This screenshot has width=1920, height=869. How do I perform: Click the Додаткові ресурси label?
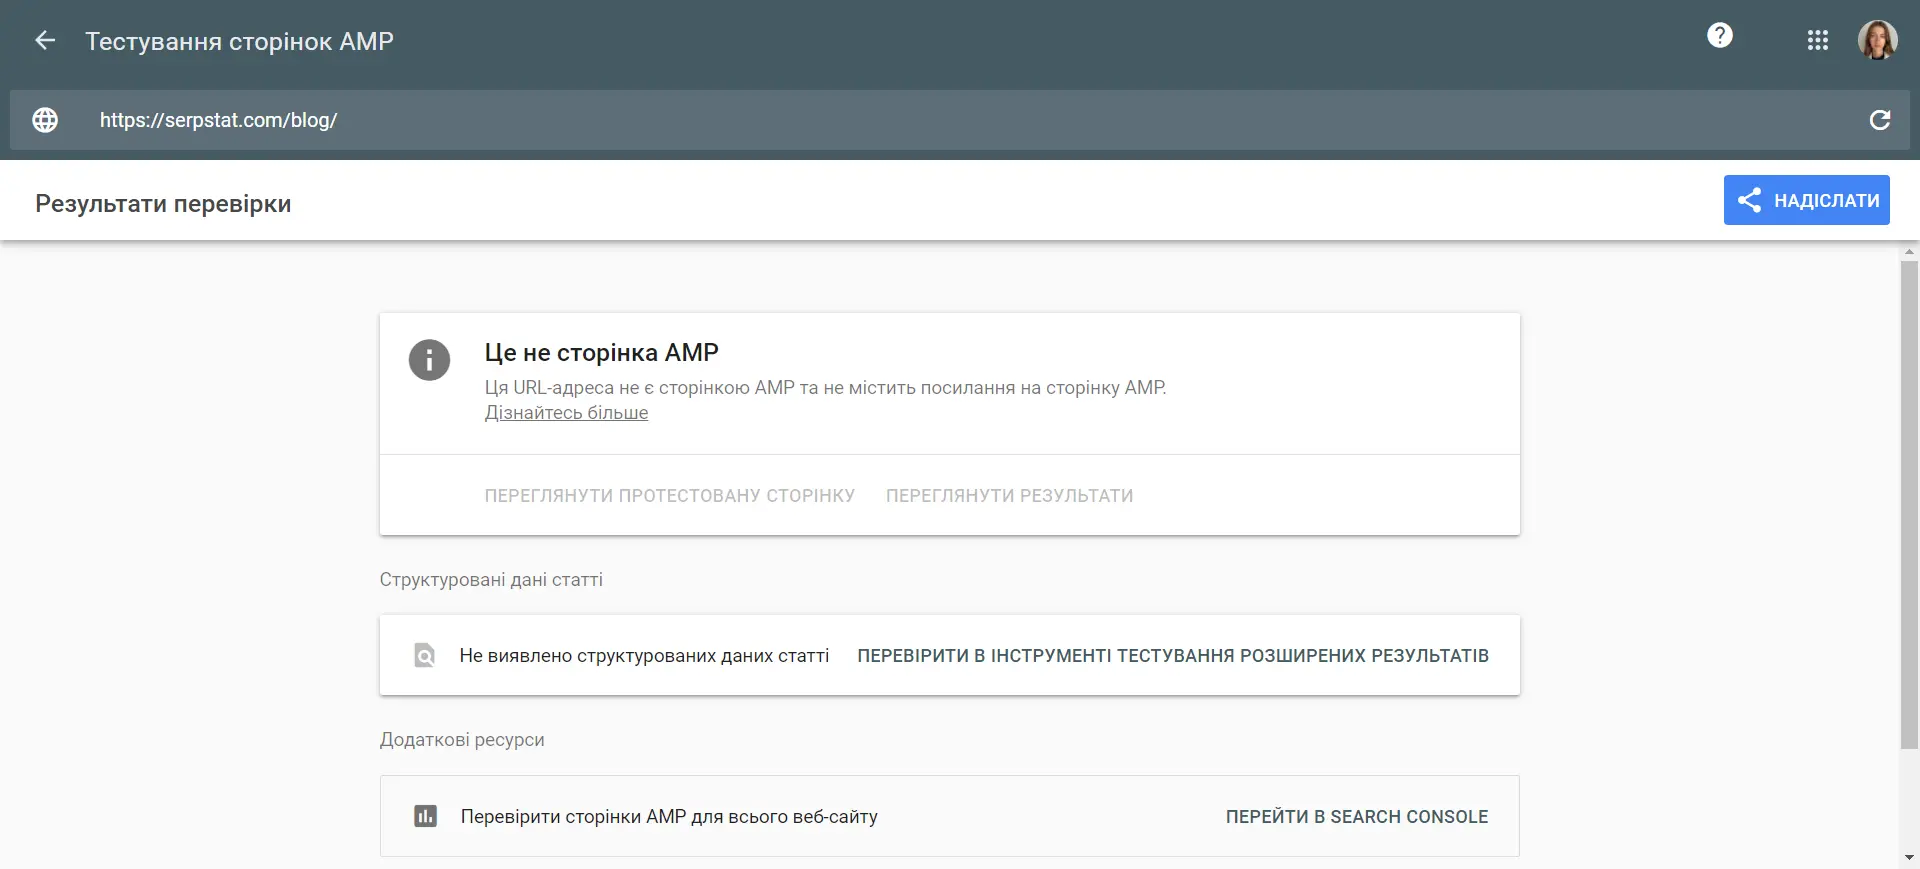(462, 740)
